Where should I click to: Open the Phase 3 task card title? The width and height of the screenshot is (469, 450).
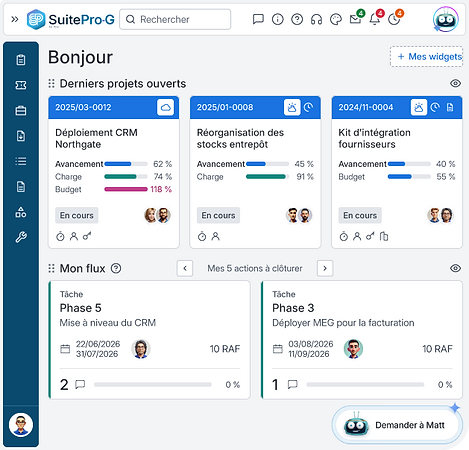(293, 308)
